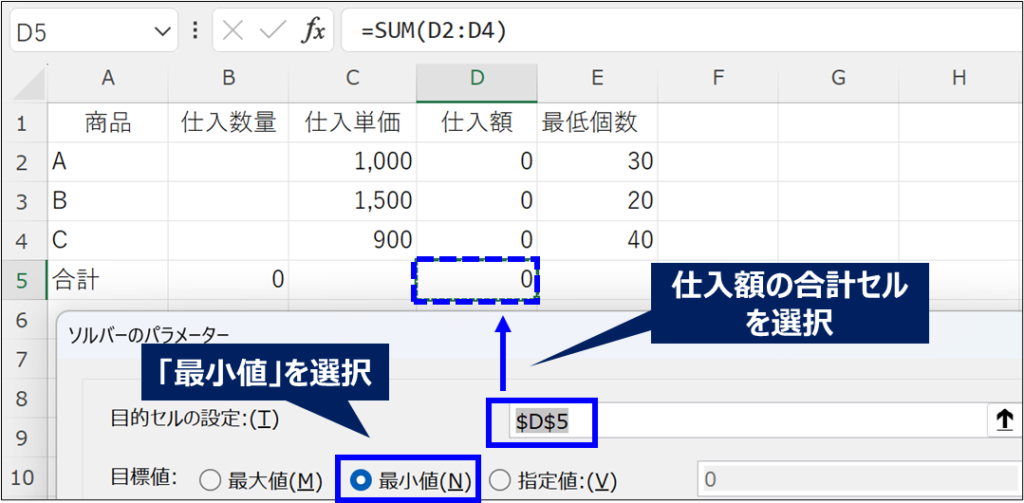Click the 目的セルの設定 field containing $D$5

pyautogui.click(x=740, y=422)
